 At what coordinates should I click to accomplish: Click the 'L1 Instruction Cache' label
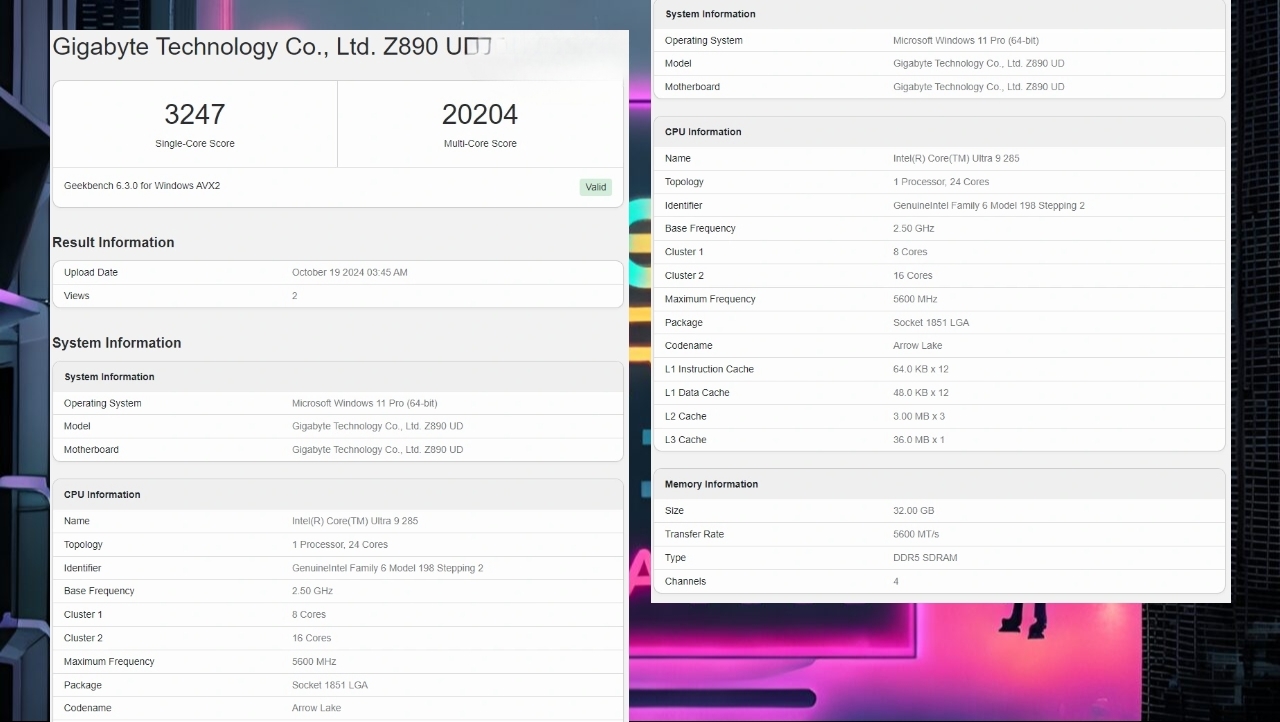tap(709, 369)
